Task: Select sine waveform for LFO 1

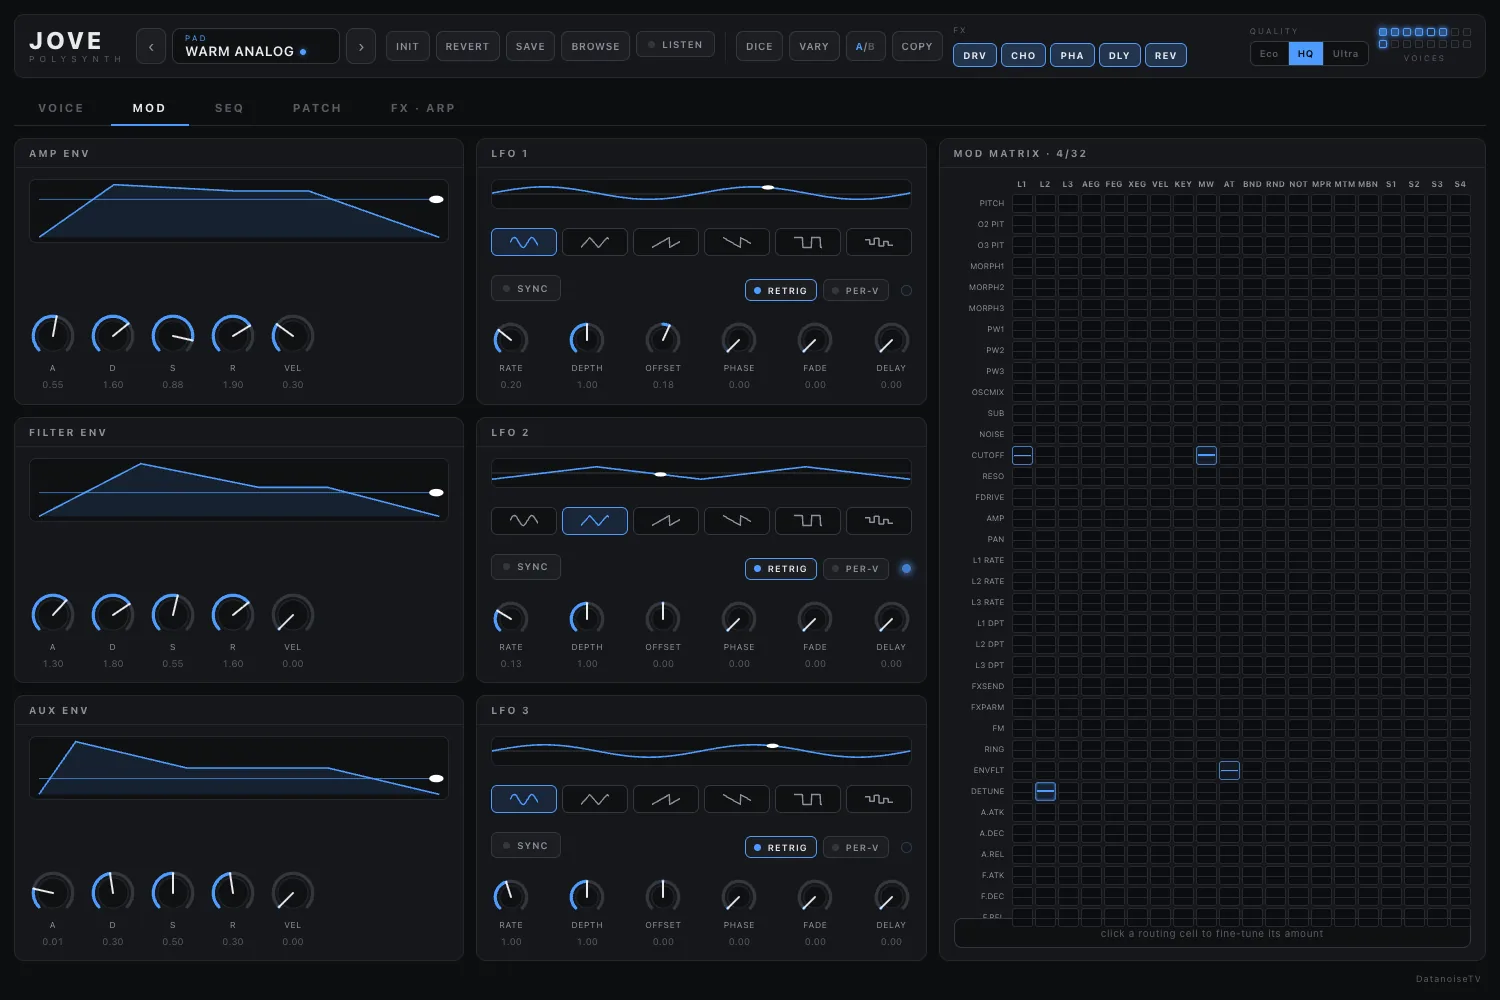Action: click(524, 242)
